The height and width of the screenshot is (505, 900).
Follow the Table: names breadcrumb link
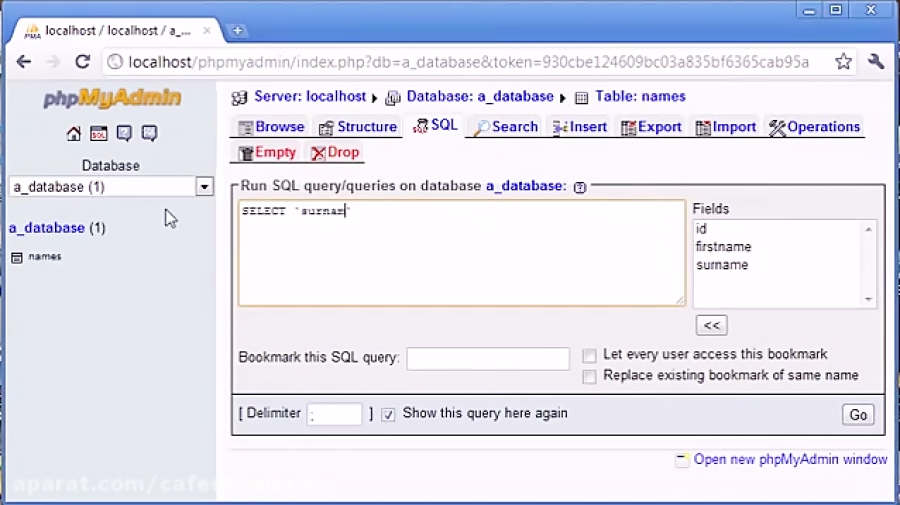(x=640, y=96)
